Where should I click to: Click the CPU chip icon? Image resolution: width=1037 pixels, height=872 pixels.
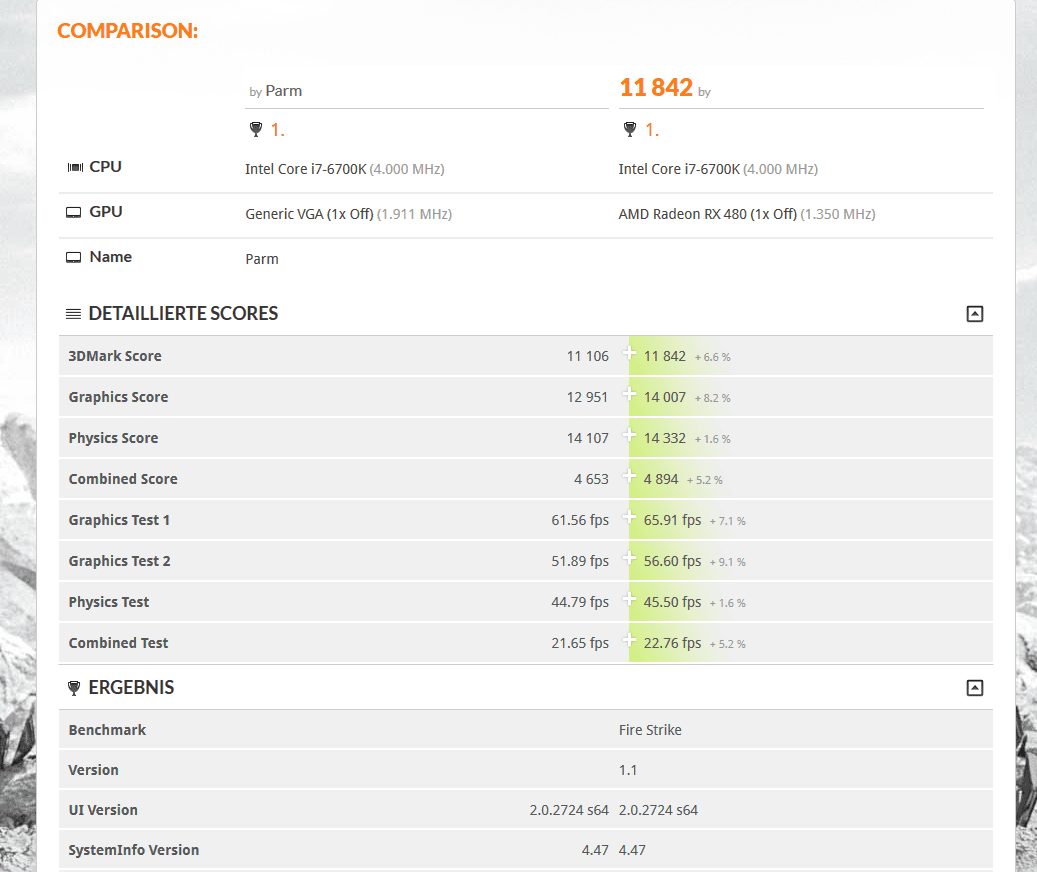point(75,167)
